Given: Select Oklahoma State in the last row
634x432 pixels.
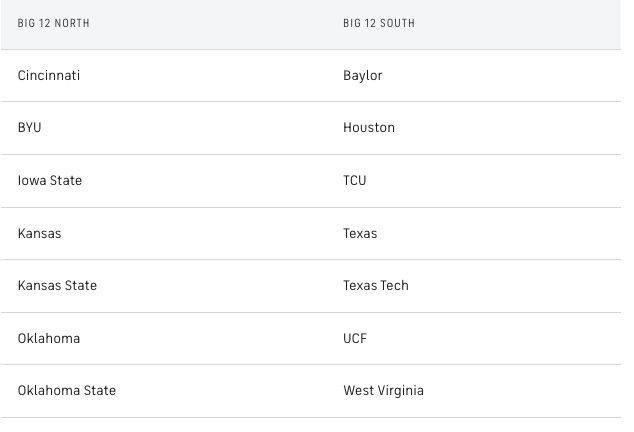Looking at the screenshot, I should coord(66,391).
